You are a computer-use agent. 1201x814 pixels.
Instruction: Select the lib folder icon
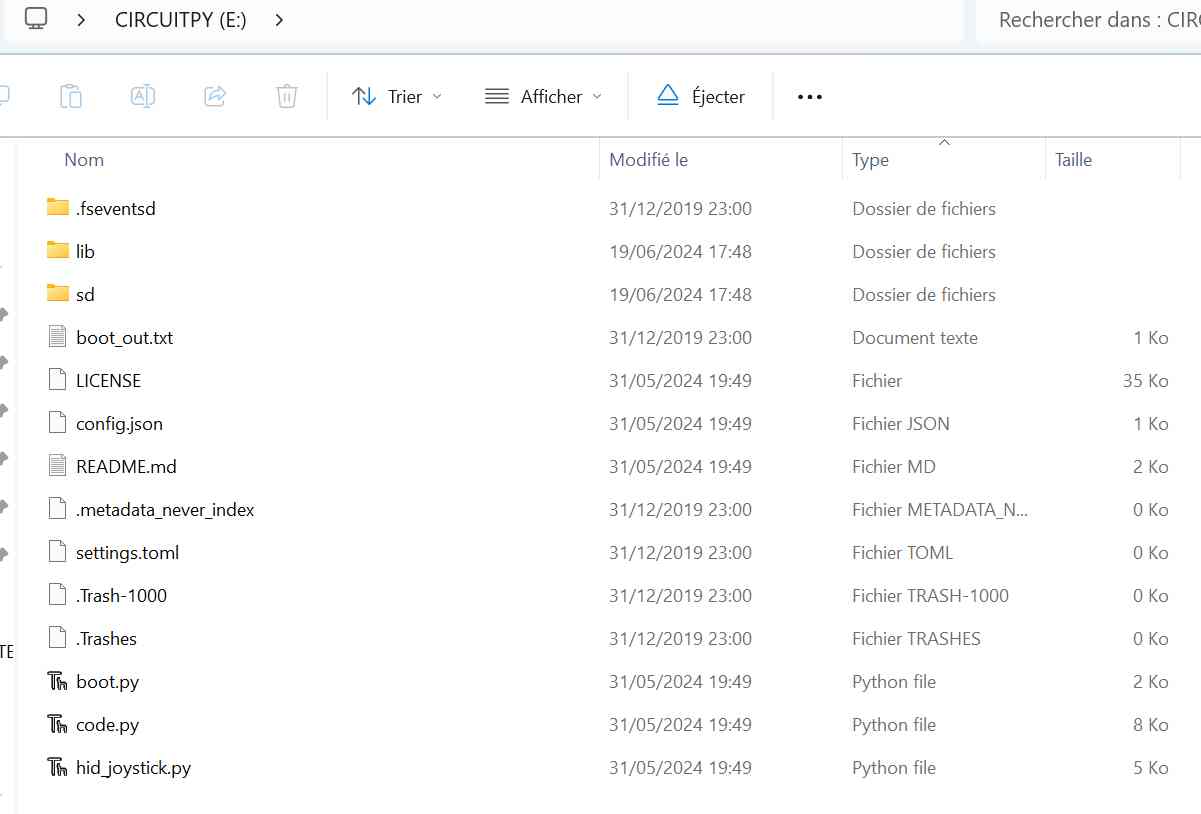pos(58,251)
